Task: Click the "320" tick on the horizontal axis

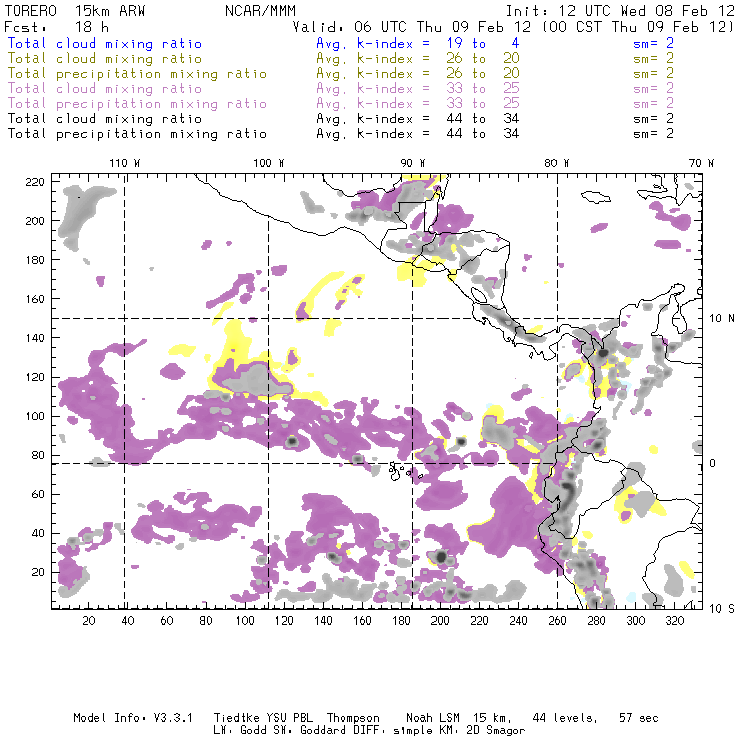Action: point(675,621)
